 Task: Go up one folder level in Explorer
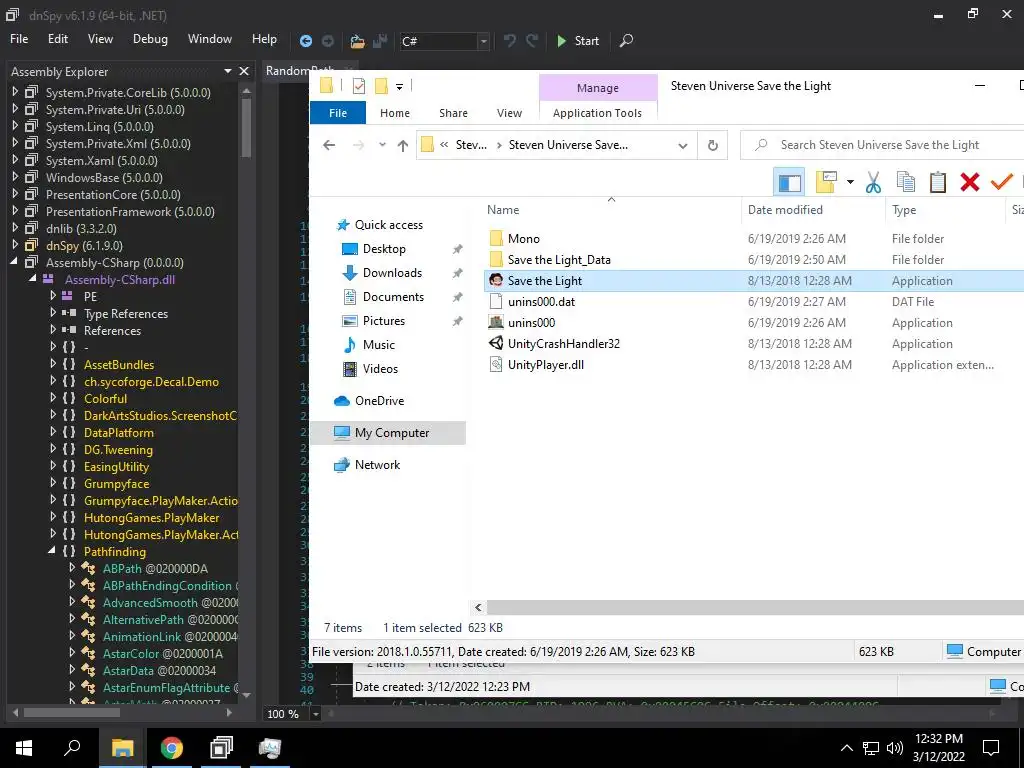[x=403, y=145]
